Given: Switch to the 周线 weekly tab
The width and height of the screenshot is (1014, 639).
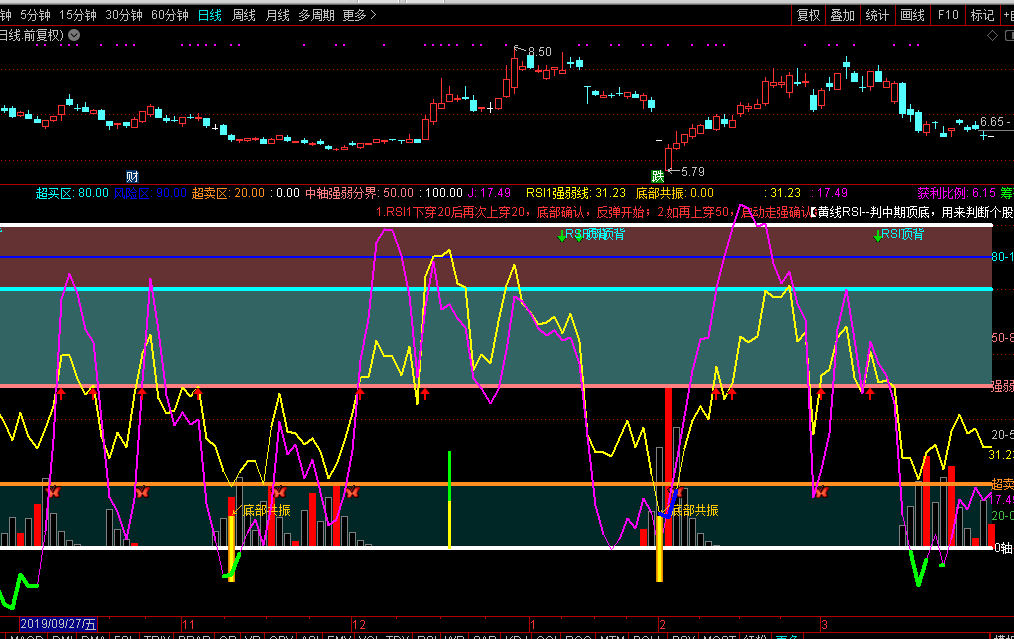Looking at the screenshot, I should [x=244, y=15].
